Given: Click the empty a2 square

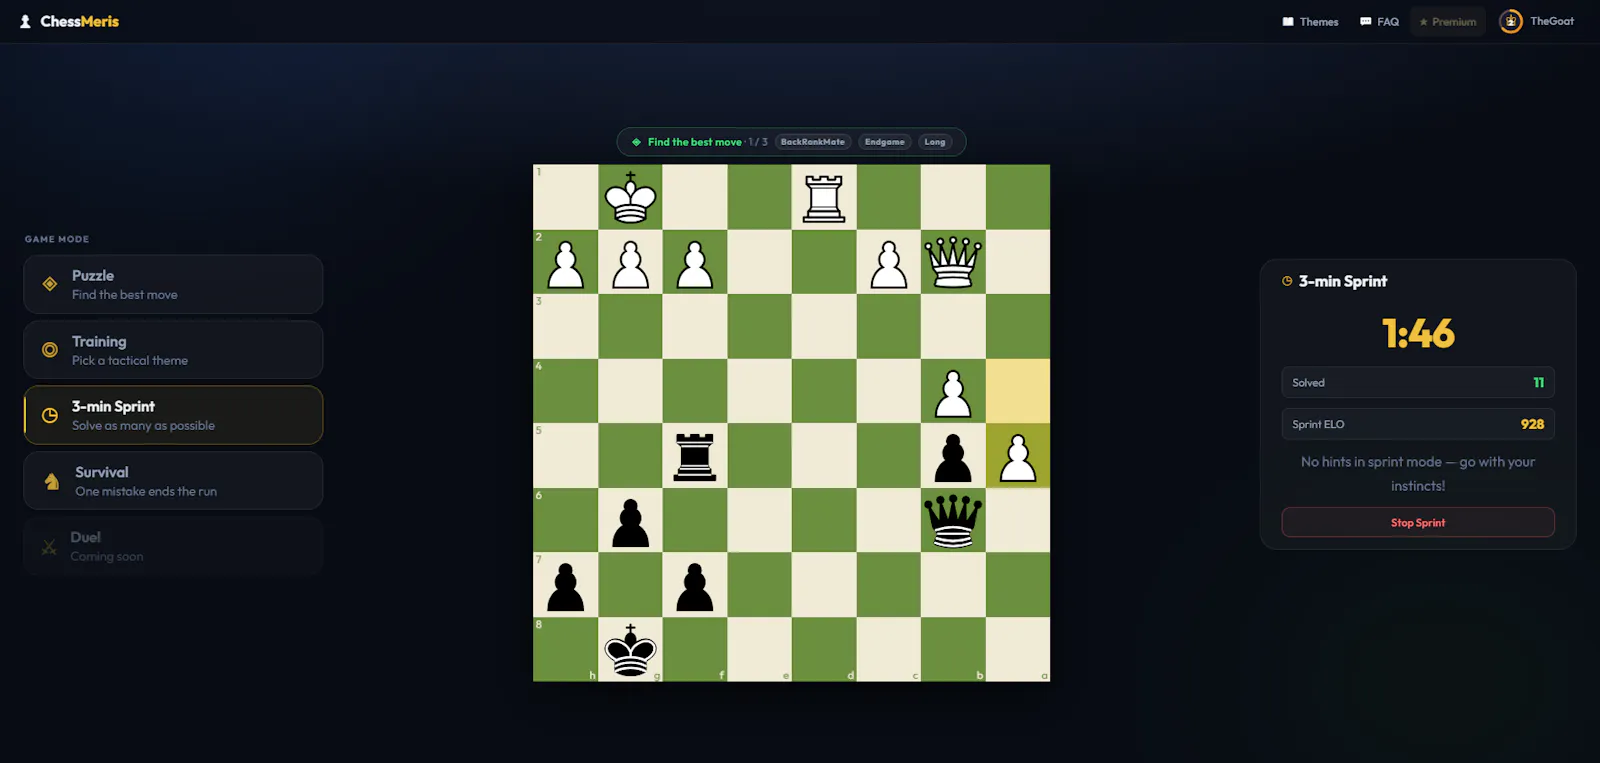Looking at the screenshot, I should click(x=1018, y=262).
